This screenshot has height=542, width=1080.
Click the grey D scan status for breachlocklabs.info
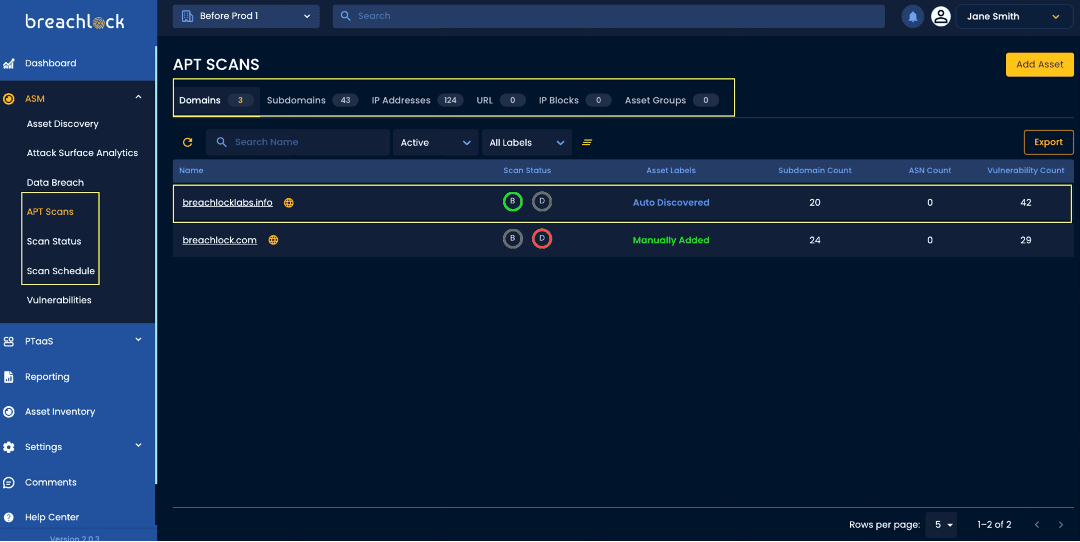pyautogui.click(x=542, y=202)
